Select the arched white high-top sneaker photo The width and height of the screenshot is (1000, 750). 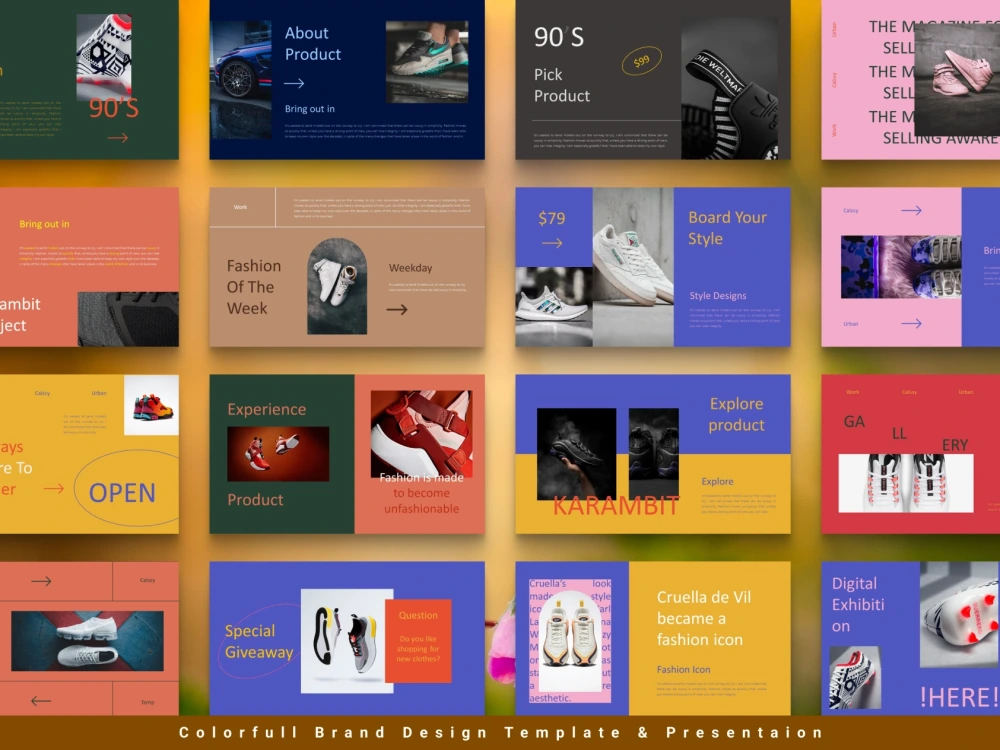[x=337, y=286]
